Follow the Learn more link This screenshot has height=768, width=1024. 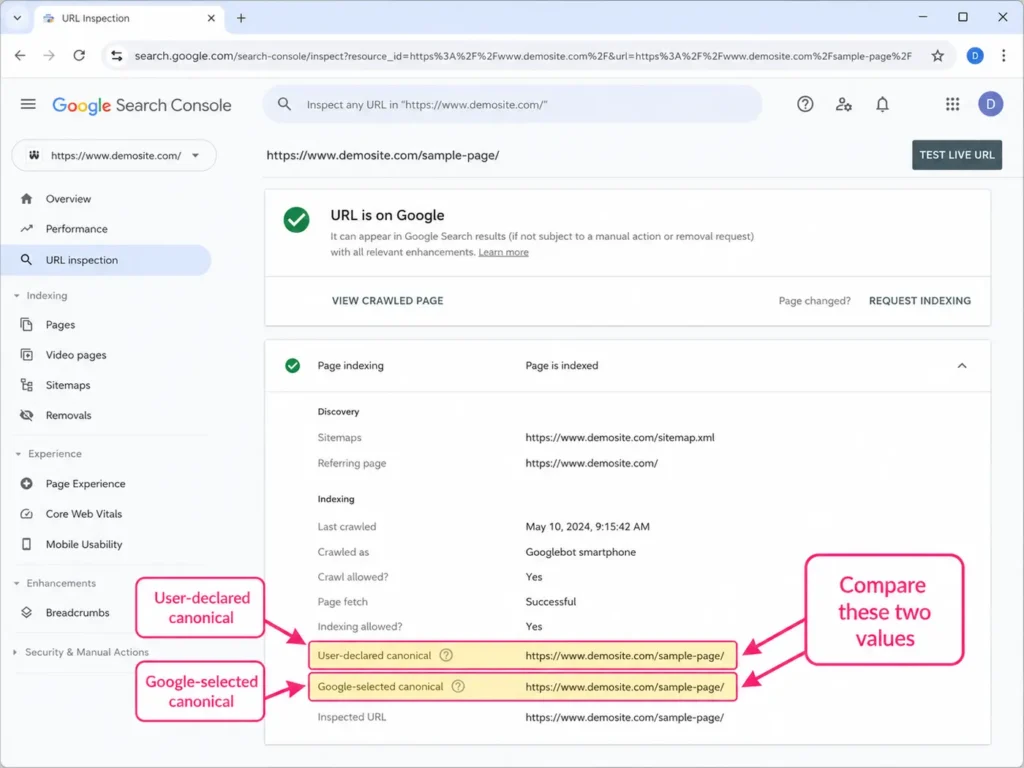pyautogui.click(x=504, y=252)
